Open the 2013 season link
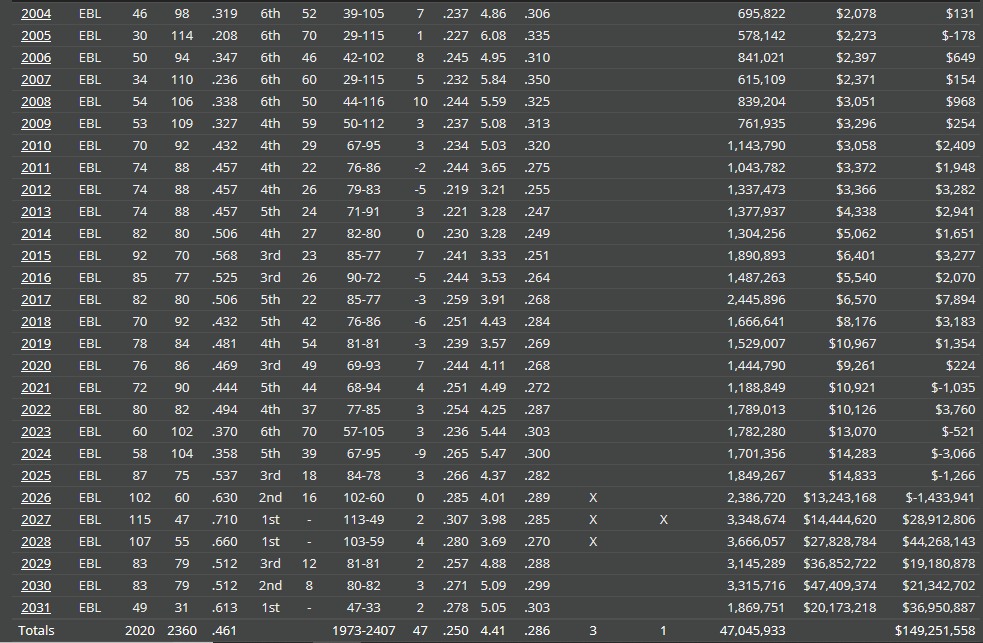The height and width of the screenshot is (643, 983). 36,211
